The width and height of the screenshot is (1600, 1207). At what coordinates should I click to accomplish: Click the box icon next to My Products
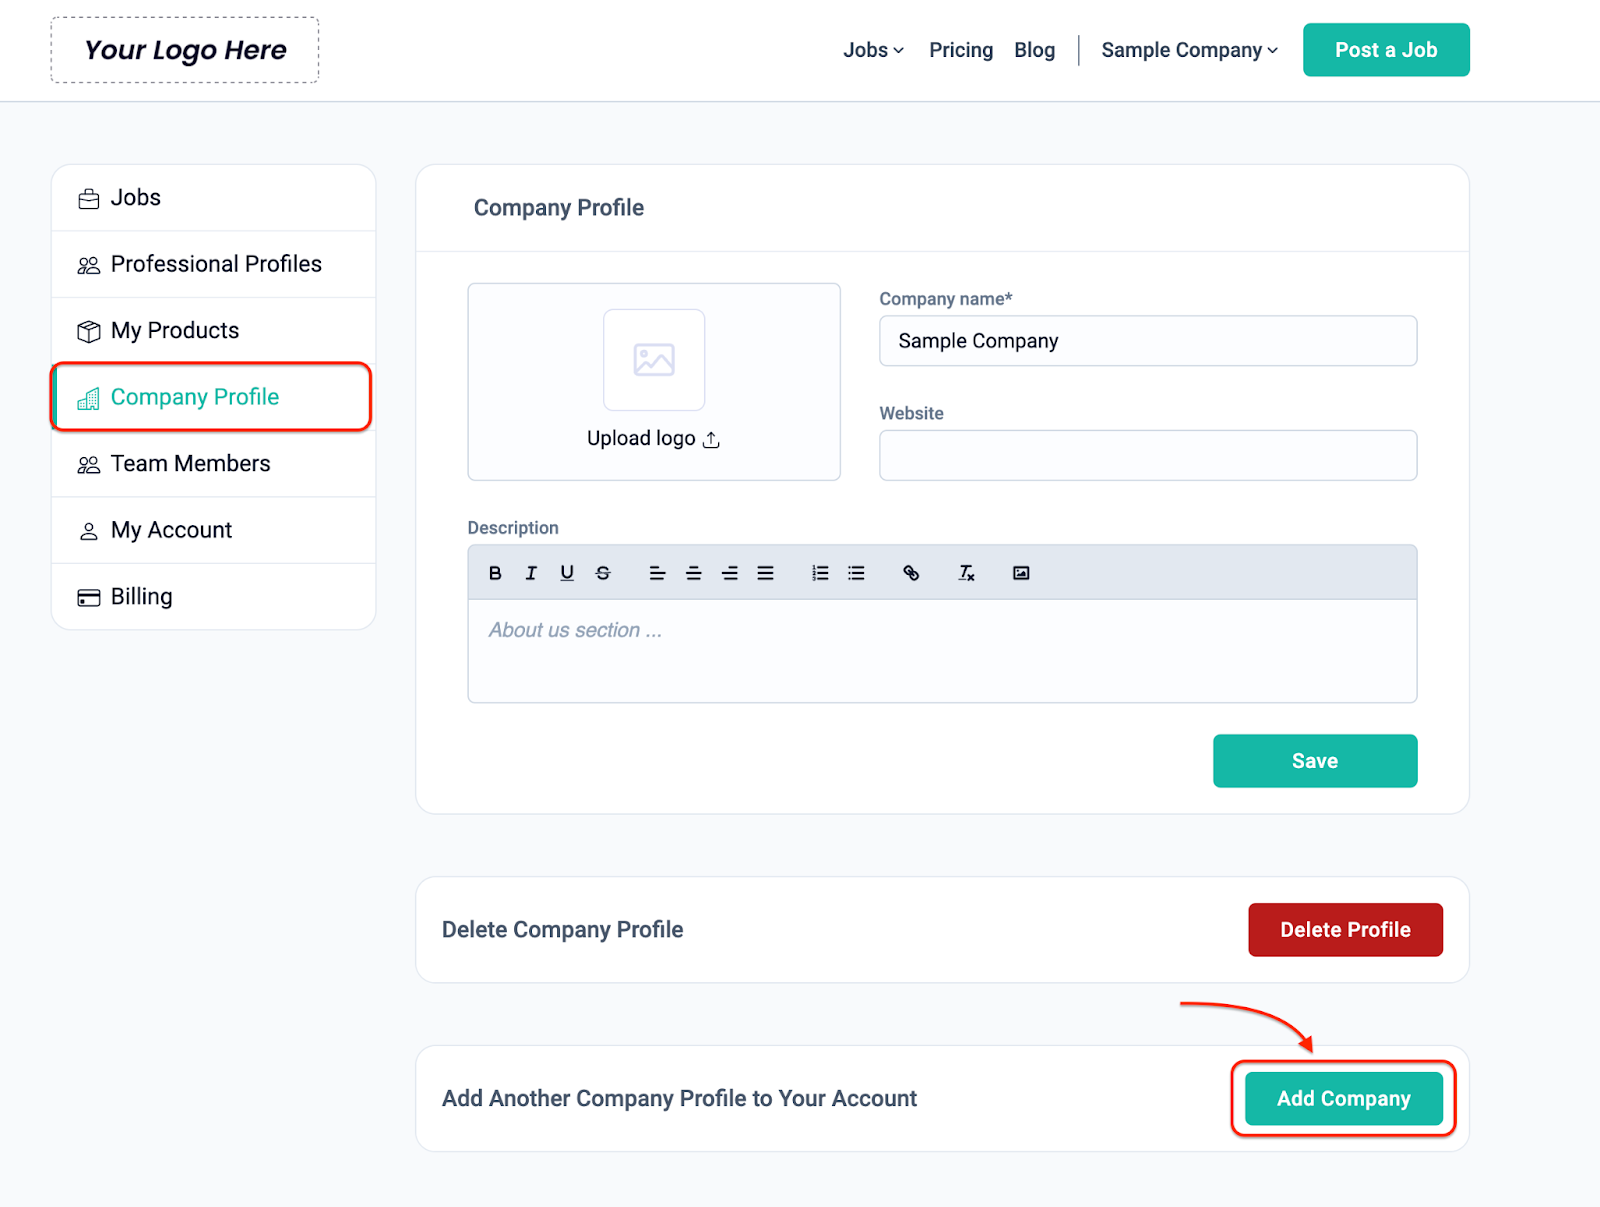tap(89, 331)
